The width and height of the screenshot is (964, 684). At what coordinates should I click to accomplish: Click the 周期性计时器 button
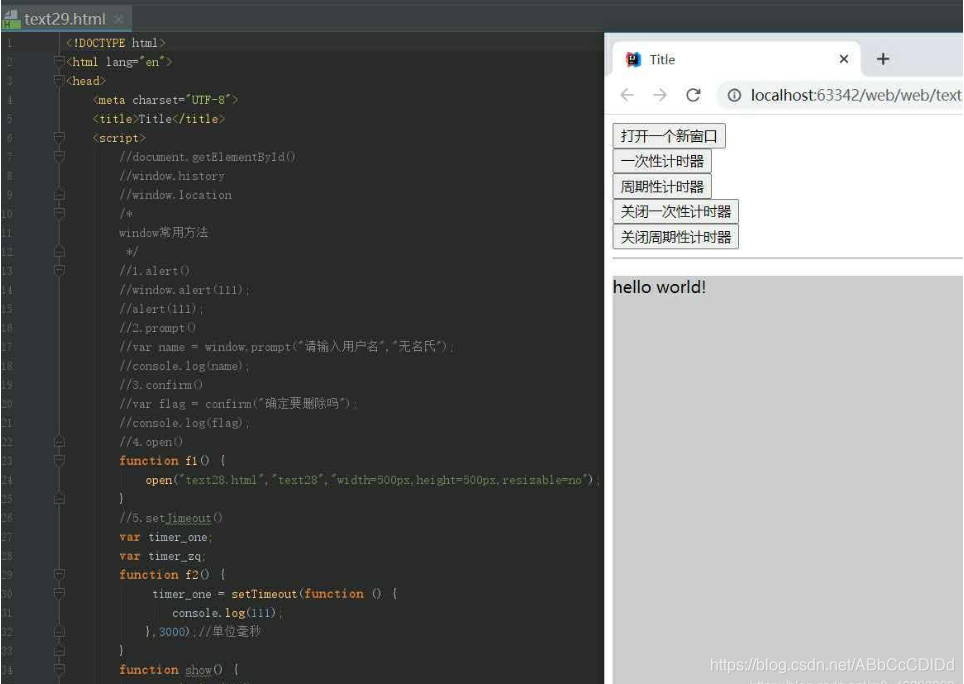tap(662, 186)
